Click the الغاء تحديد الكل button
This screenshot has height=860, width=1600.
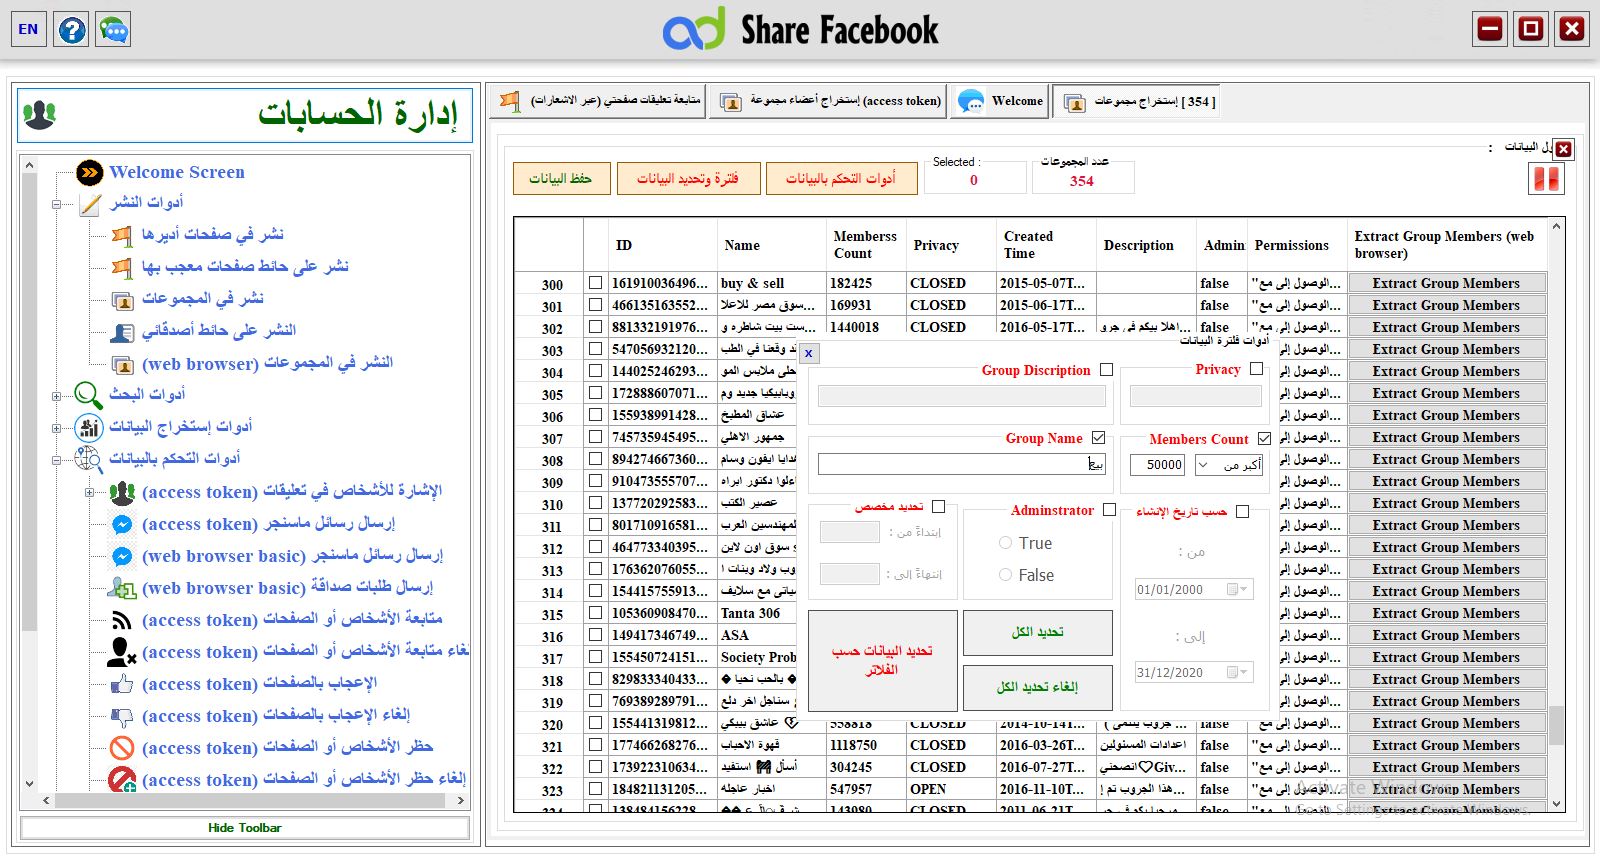(1038, 687)
